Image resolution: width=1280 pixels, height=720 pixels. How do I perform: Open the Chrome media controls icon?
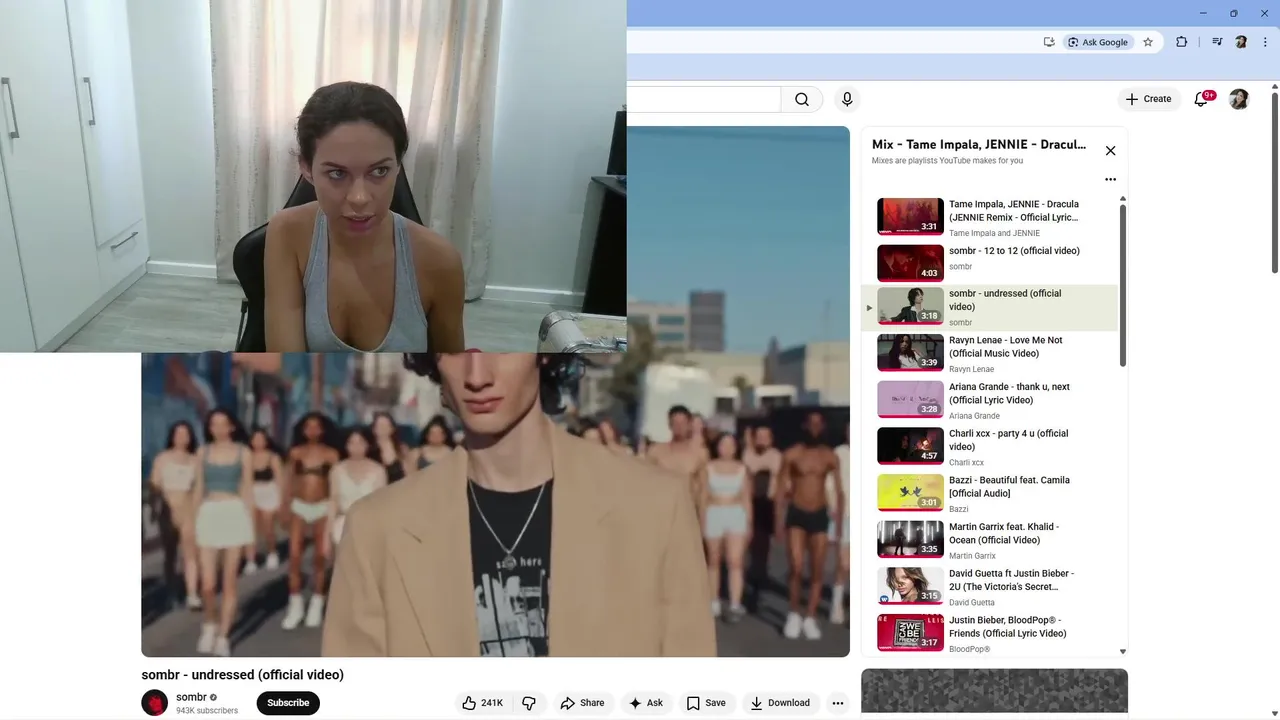(1217, 42)
